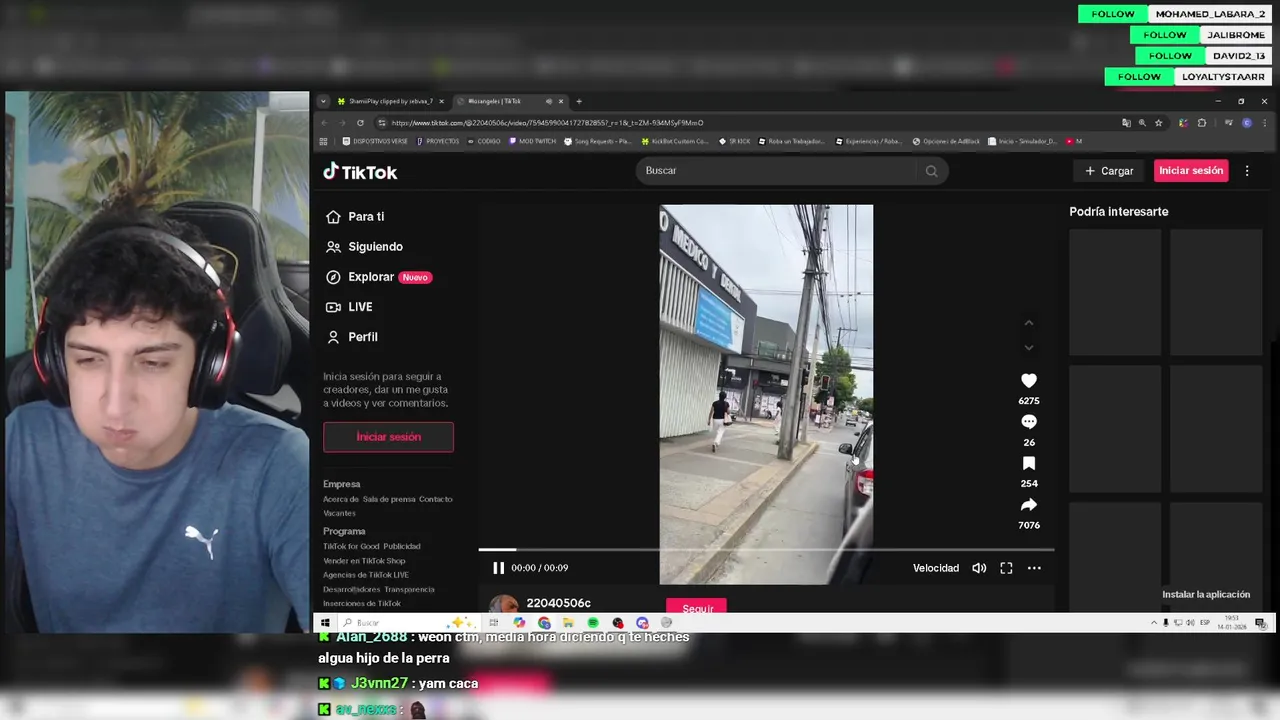Screen dimensions: 1280x720
Task: Open a new browser tab
Action: 579,101
